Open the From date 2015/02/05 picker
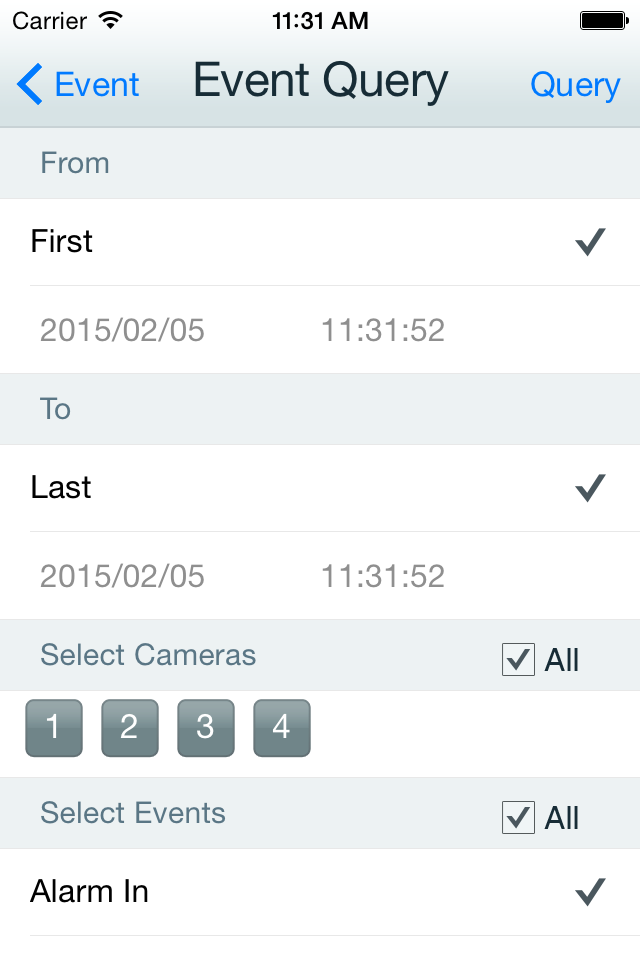The height and width of the screenshot is (960, 640). (x=122, y=331)
